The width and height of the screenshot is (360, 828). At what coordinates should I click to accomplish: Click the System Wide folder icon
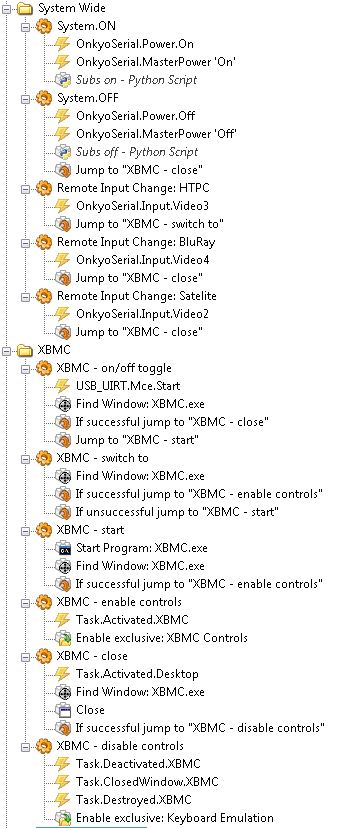coord(25,8)
